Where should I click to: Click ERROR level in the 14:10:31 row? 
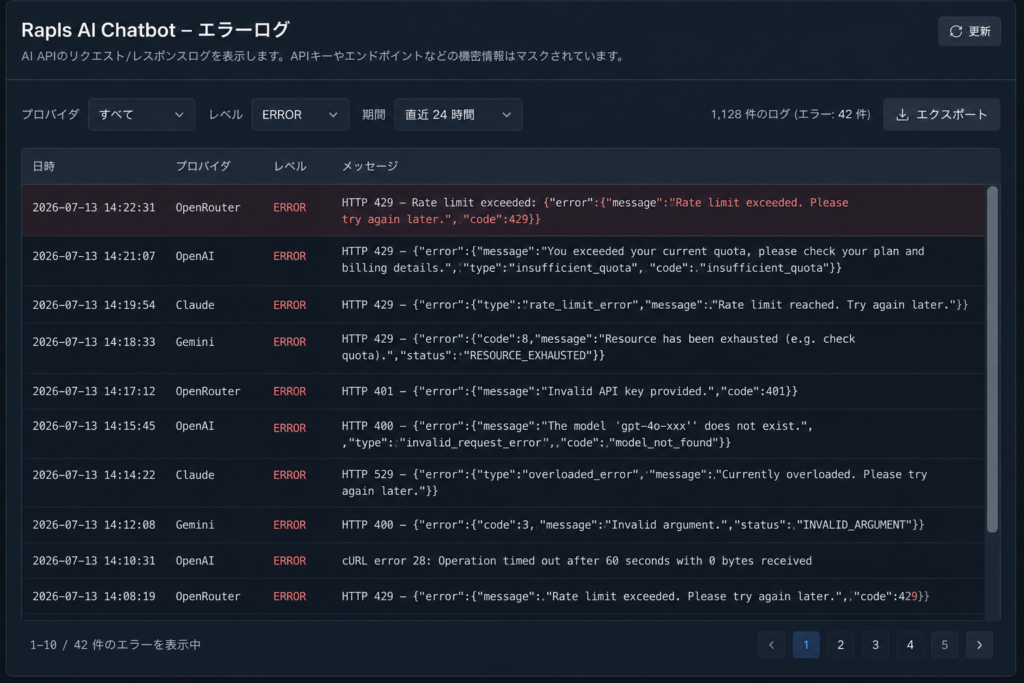(289, 561)
